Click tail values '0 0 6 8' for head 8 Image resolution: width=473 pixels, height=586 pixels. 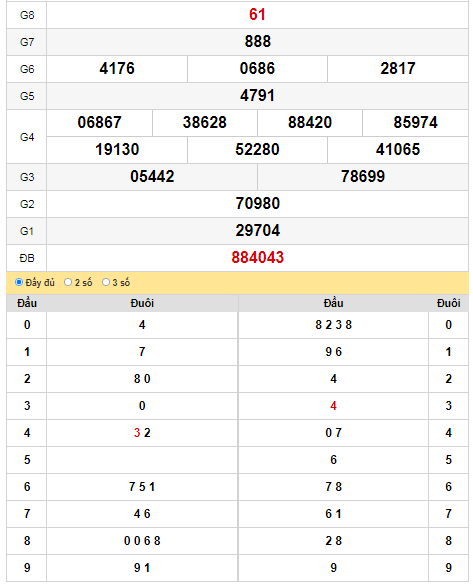(x=142, y=541)
